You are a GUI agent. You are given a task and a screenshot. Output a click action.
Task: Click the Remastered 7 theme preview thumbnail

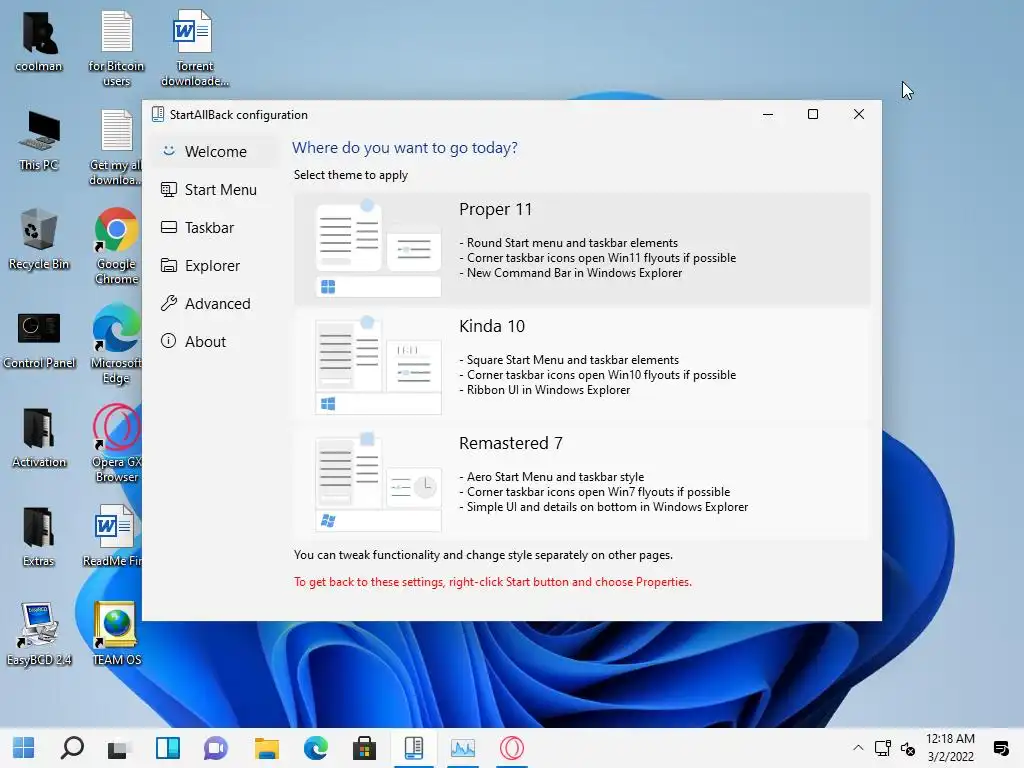pos(378,483)
